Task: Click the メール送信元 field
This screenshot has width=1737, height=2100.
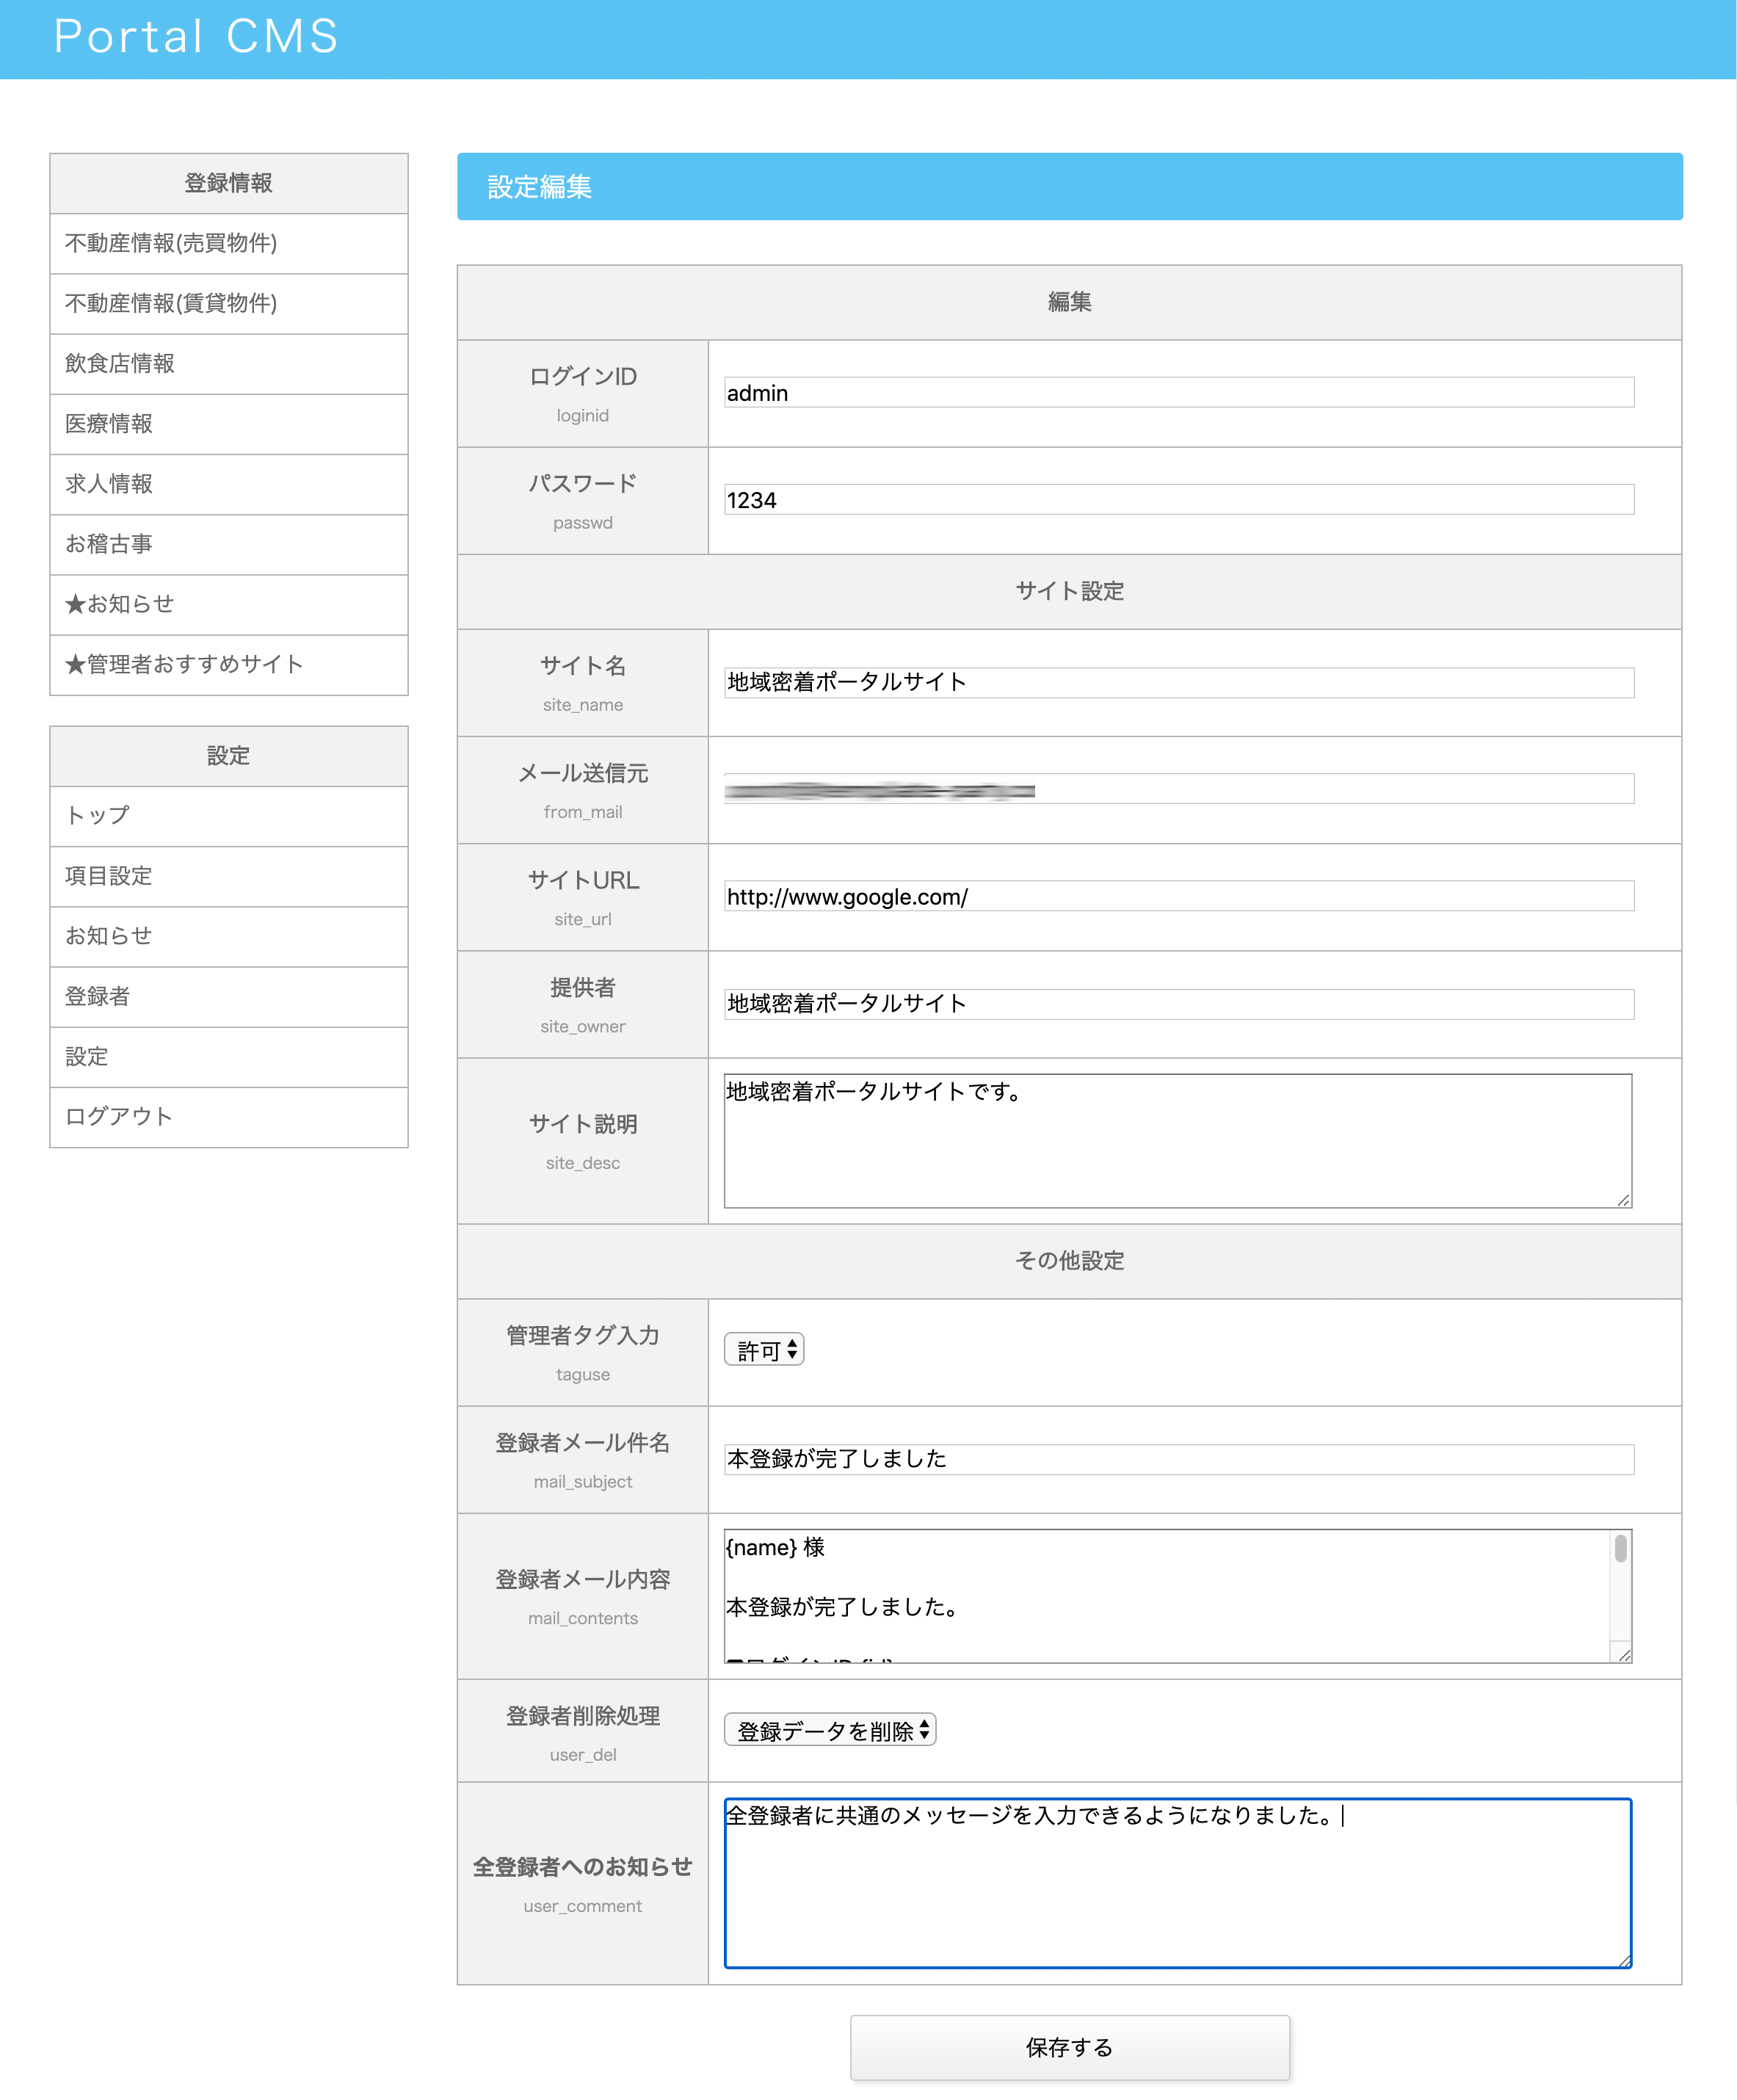Action: pos(1179,789)
